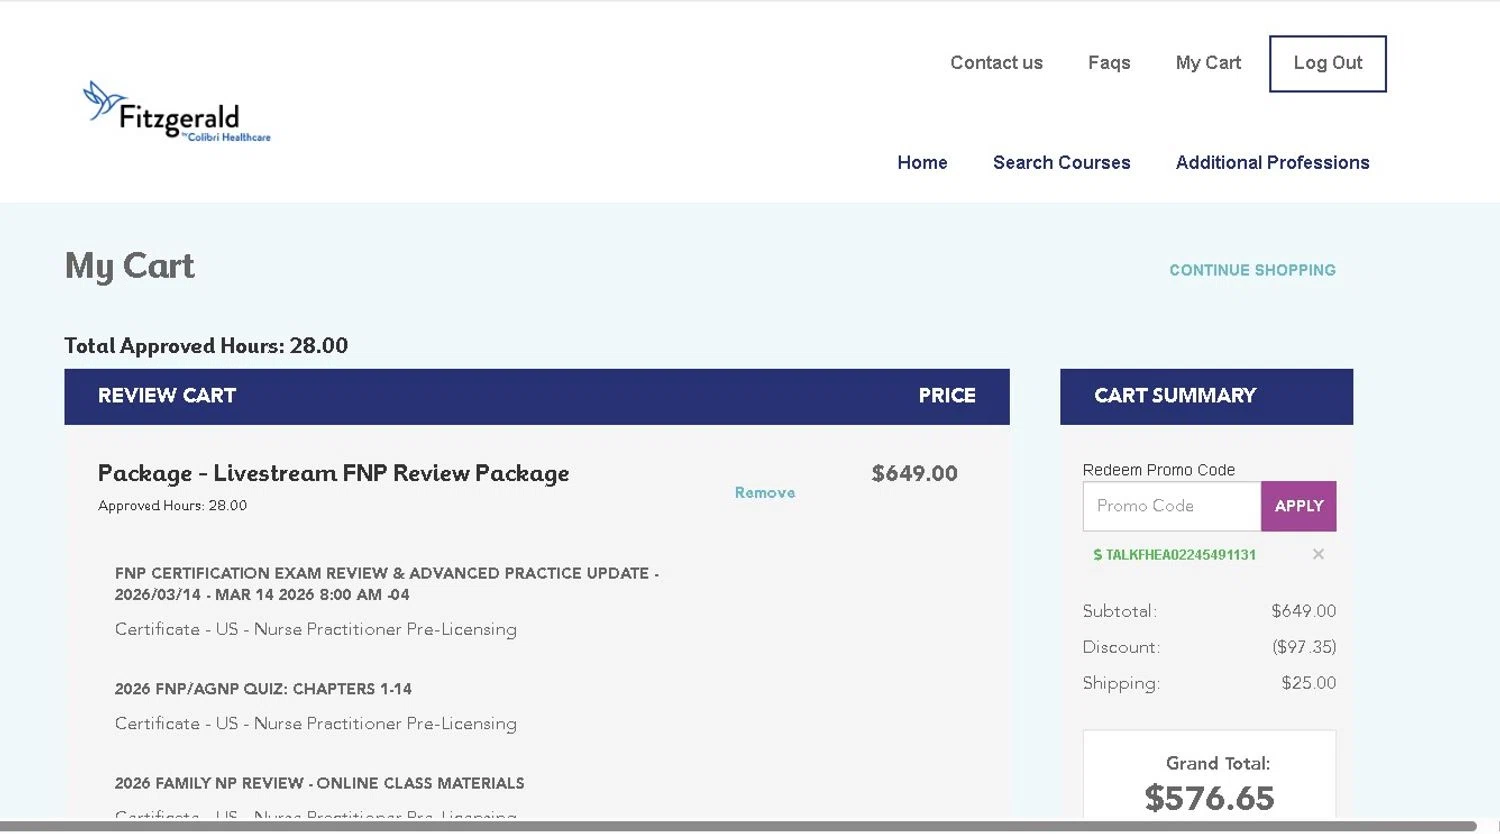This screenshot has height=834, width=1500.
Task: Click the My Cart page heading
Action: click(x=129, y=266)
